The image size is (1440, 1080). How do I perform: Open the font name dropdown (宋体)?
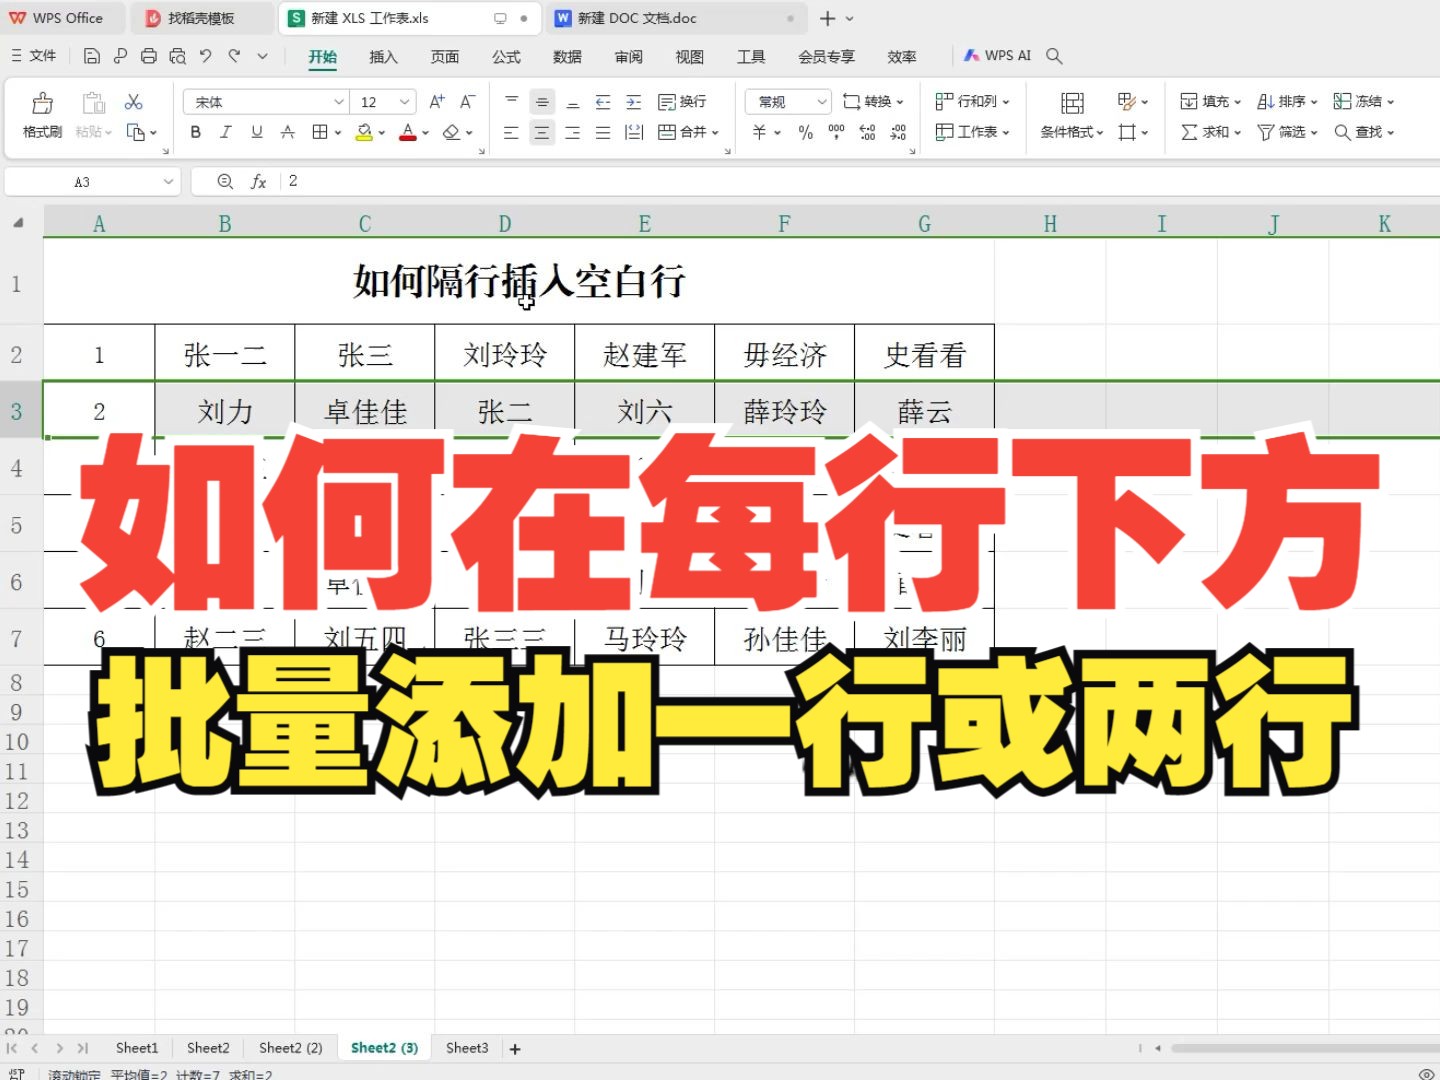(x=338, y=102)
